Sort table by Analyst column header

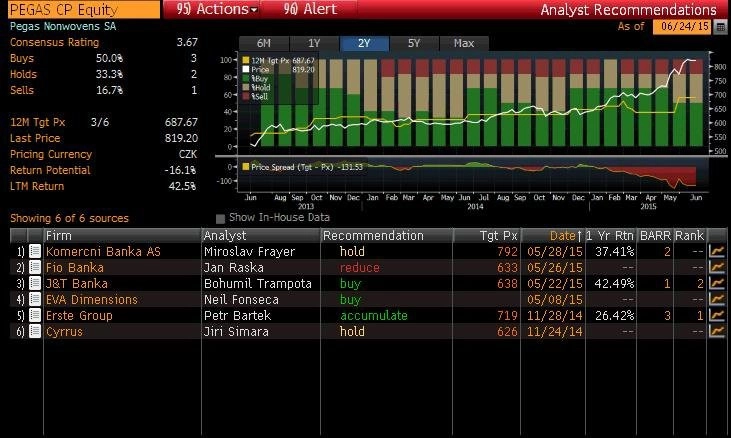coord(261,235)
